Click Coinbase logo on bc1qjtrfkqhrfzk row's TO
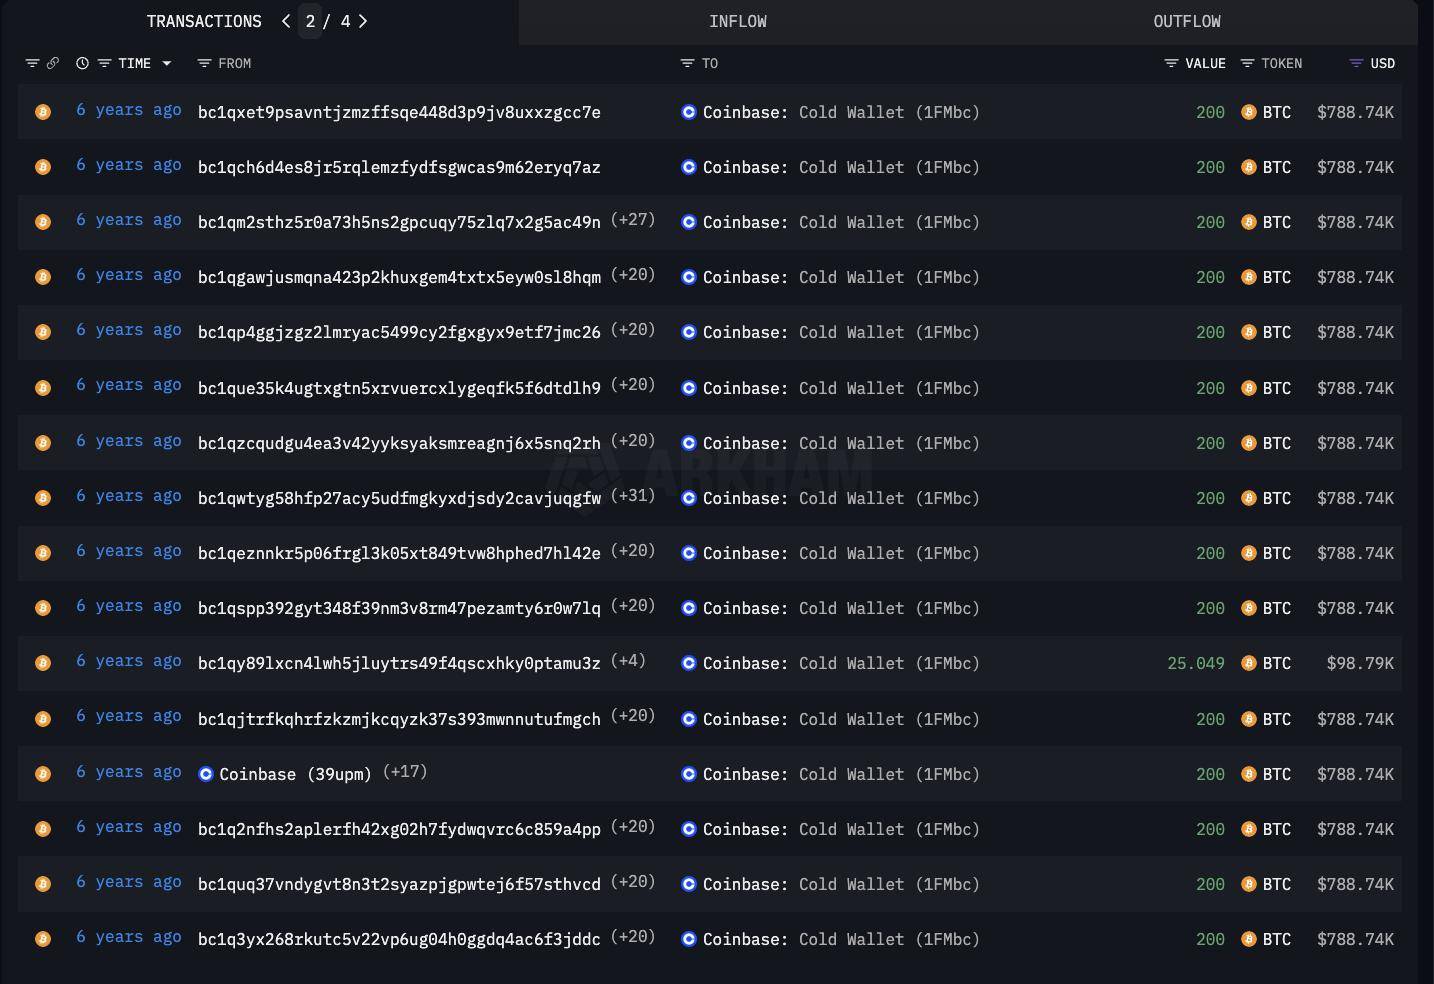The width and height of the screenshot is (1434, 984). click(688, 719)
